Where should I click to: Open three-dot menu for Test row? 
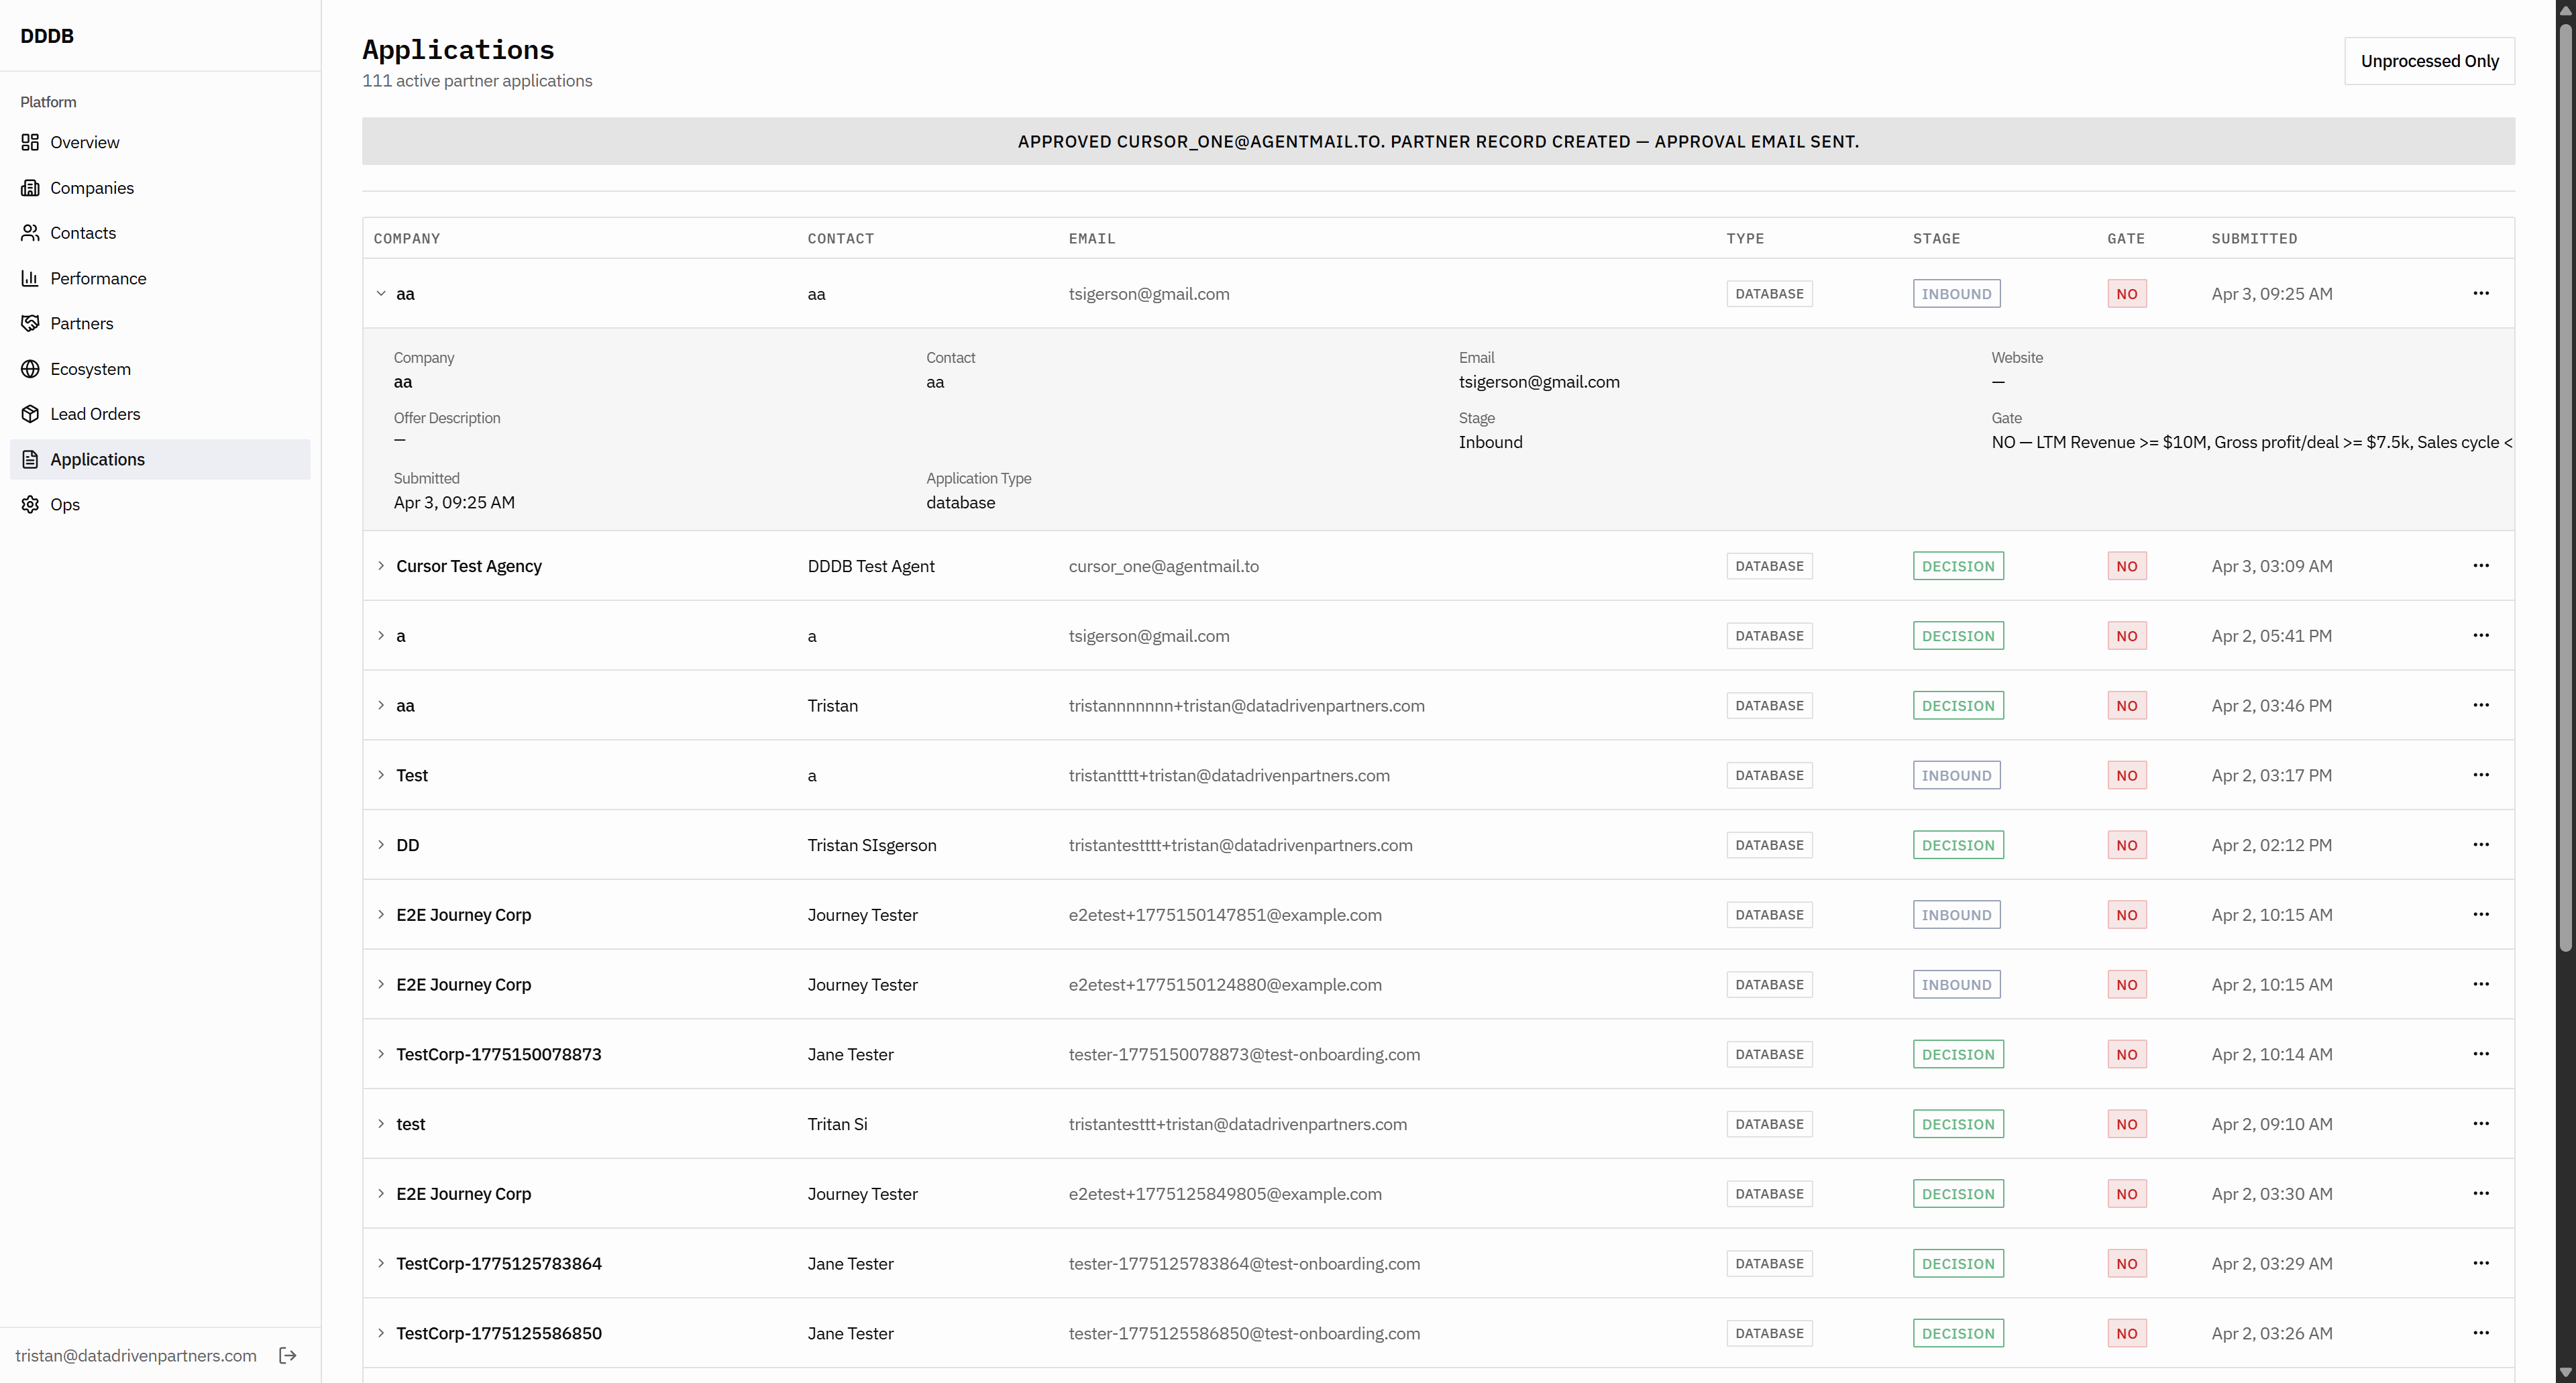(2480, 775)
